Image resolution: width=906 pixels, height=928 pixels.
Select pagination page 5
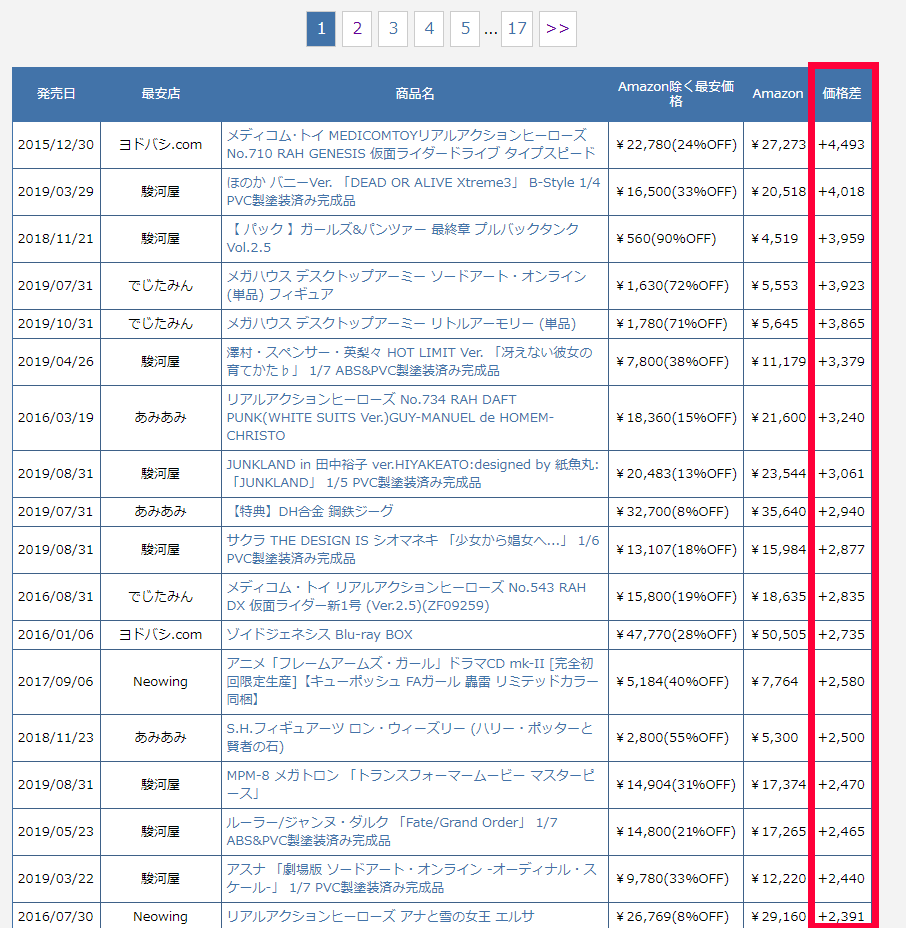point(465,29)
